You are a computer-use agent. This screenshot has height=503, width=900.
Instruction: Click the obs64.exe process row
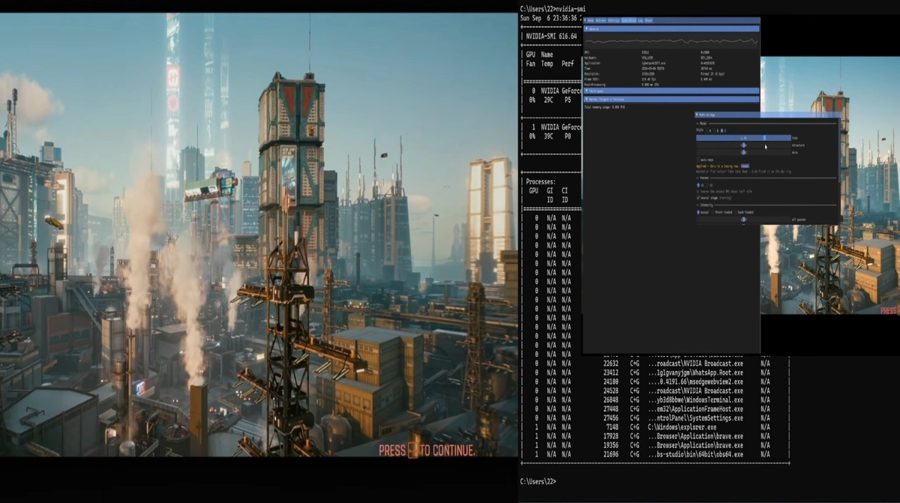[x=654, y=455]
